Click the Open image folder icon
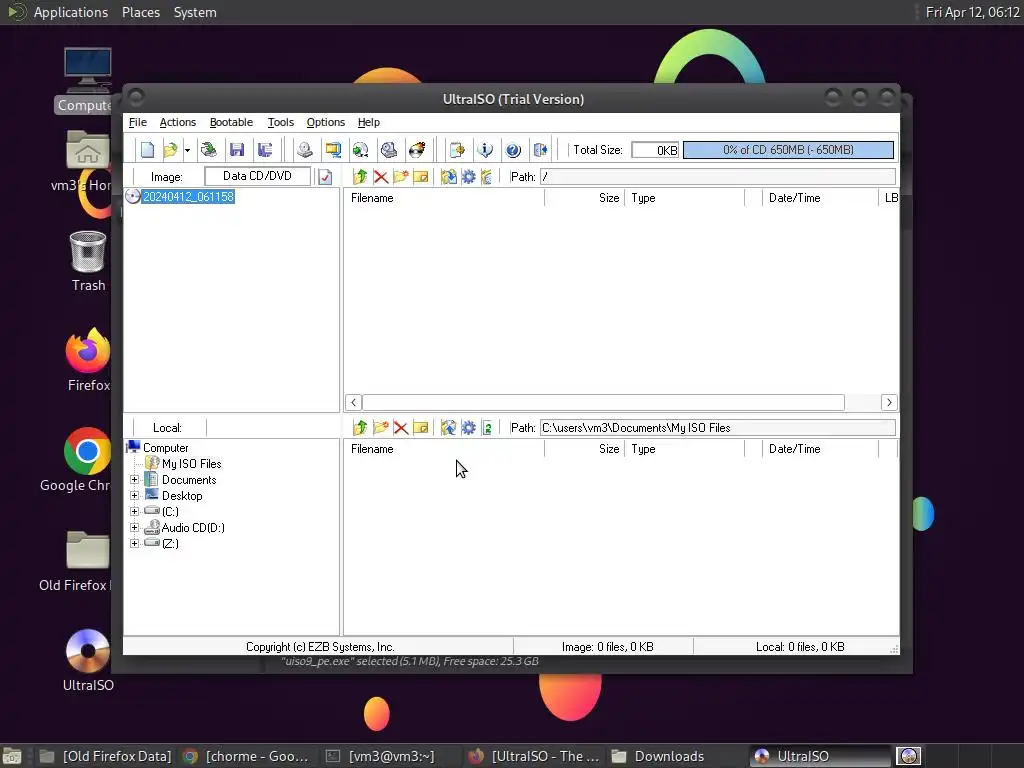Screen dimensions: 1024x768 (170, 150)
